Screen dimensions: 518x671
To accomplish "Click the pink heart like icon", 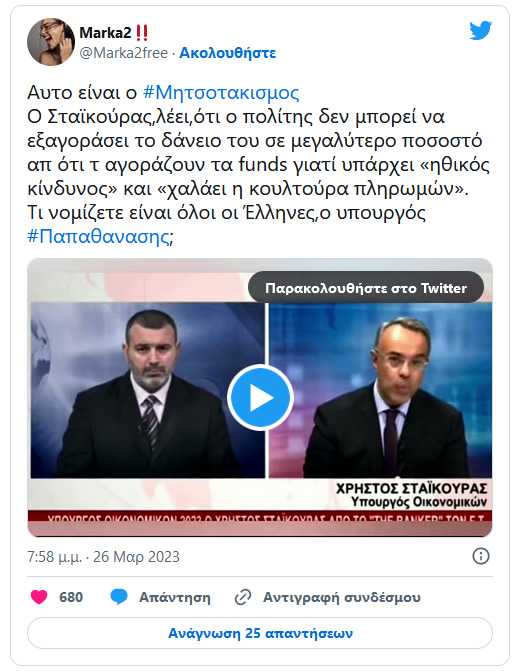I will (x=39, y=597).
